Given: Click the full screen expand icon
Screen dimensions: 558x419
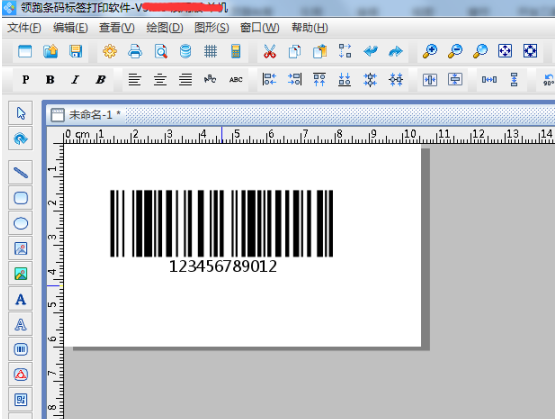Looking at the screenshot, I should (x=530, y=51).
